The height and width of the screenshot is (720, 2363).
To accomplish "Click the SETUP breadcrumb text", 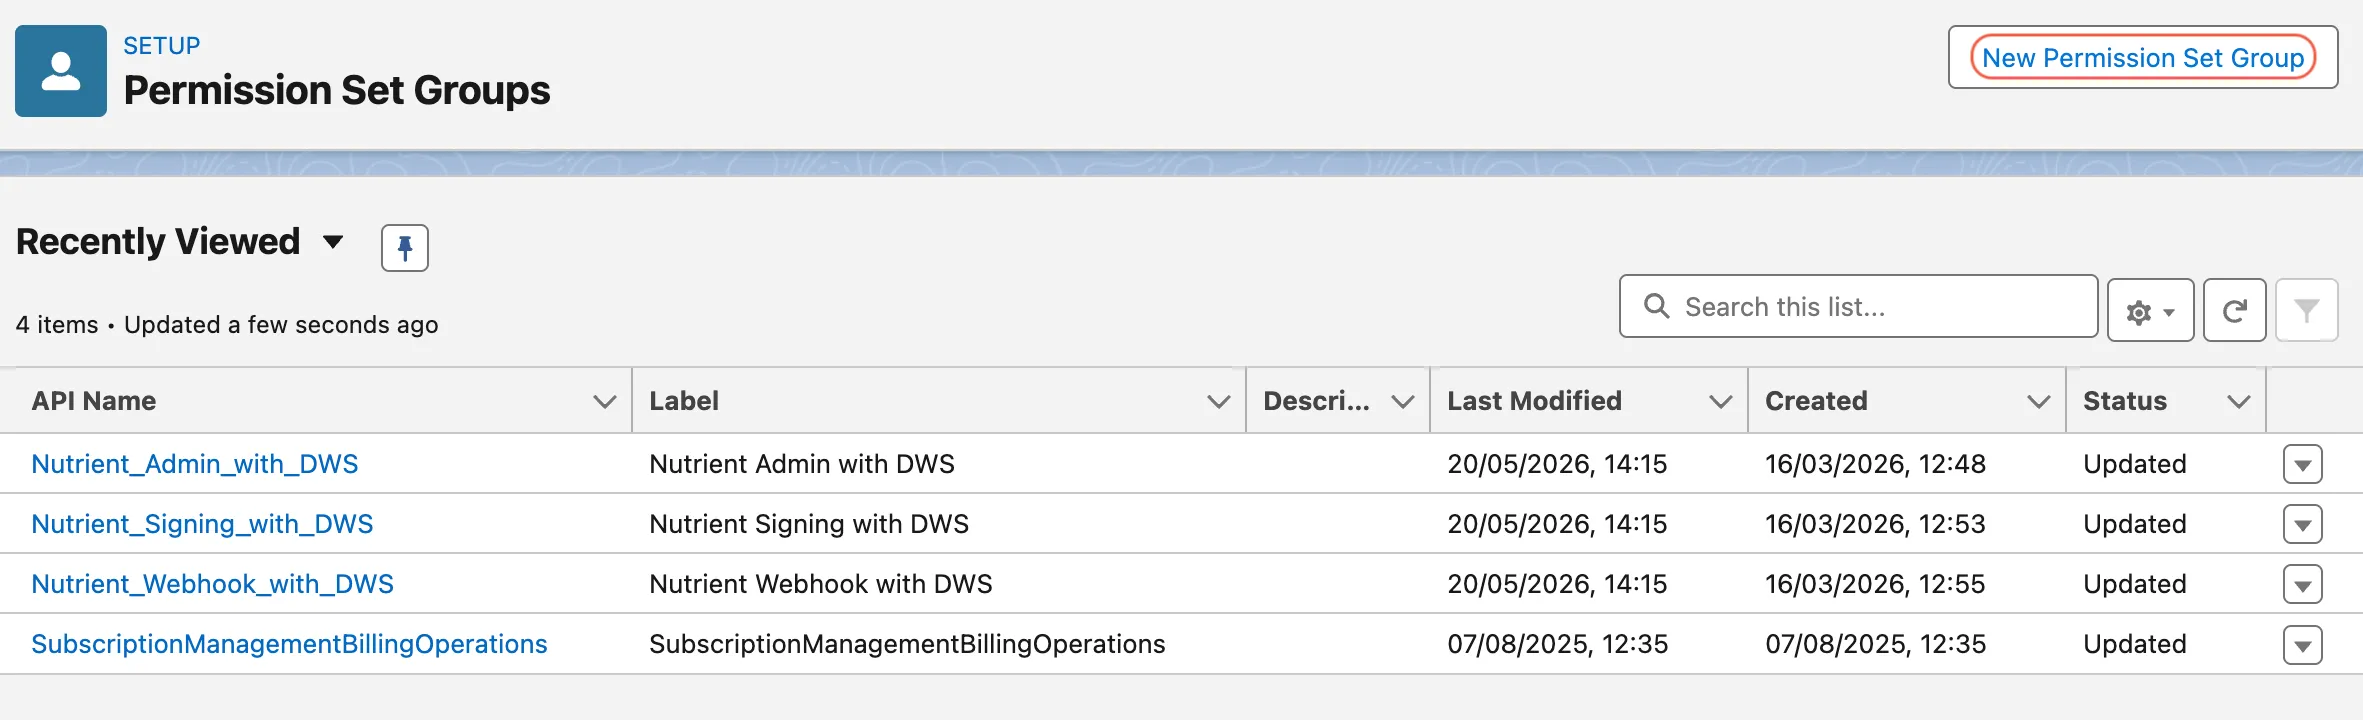I will [161, 46].
